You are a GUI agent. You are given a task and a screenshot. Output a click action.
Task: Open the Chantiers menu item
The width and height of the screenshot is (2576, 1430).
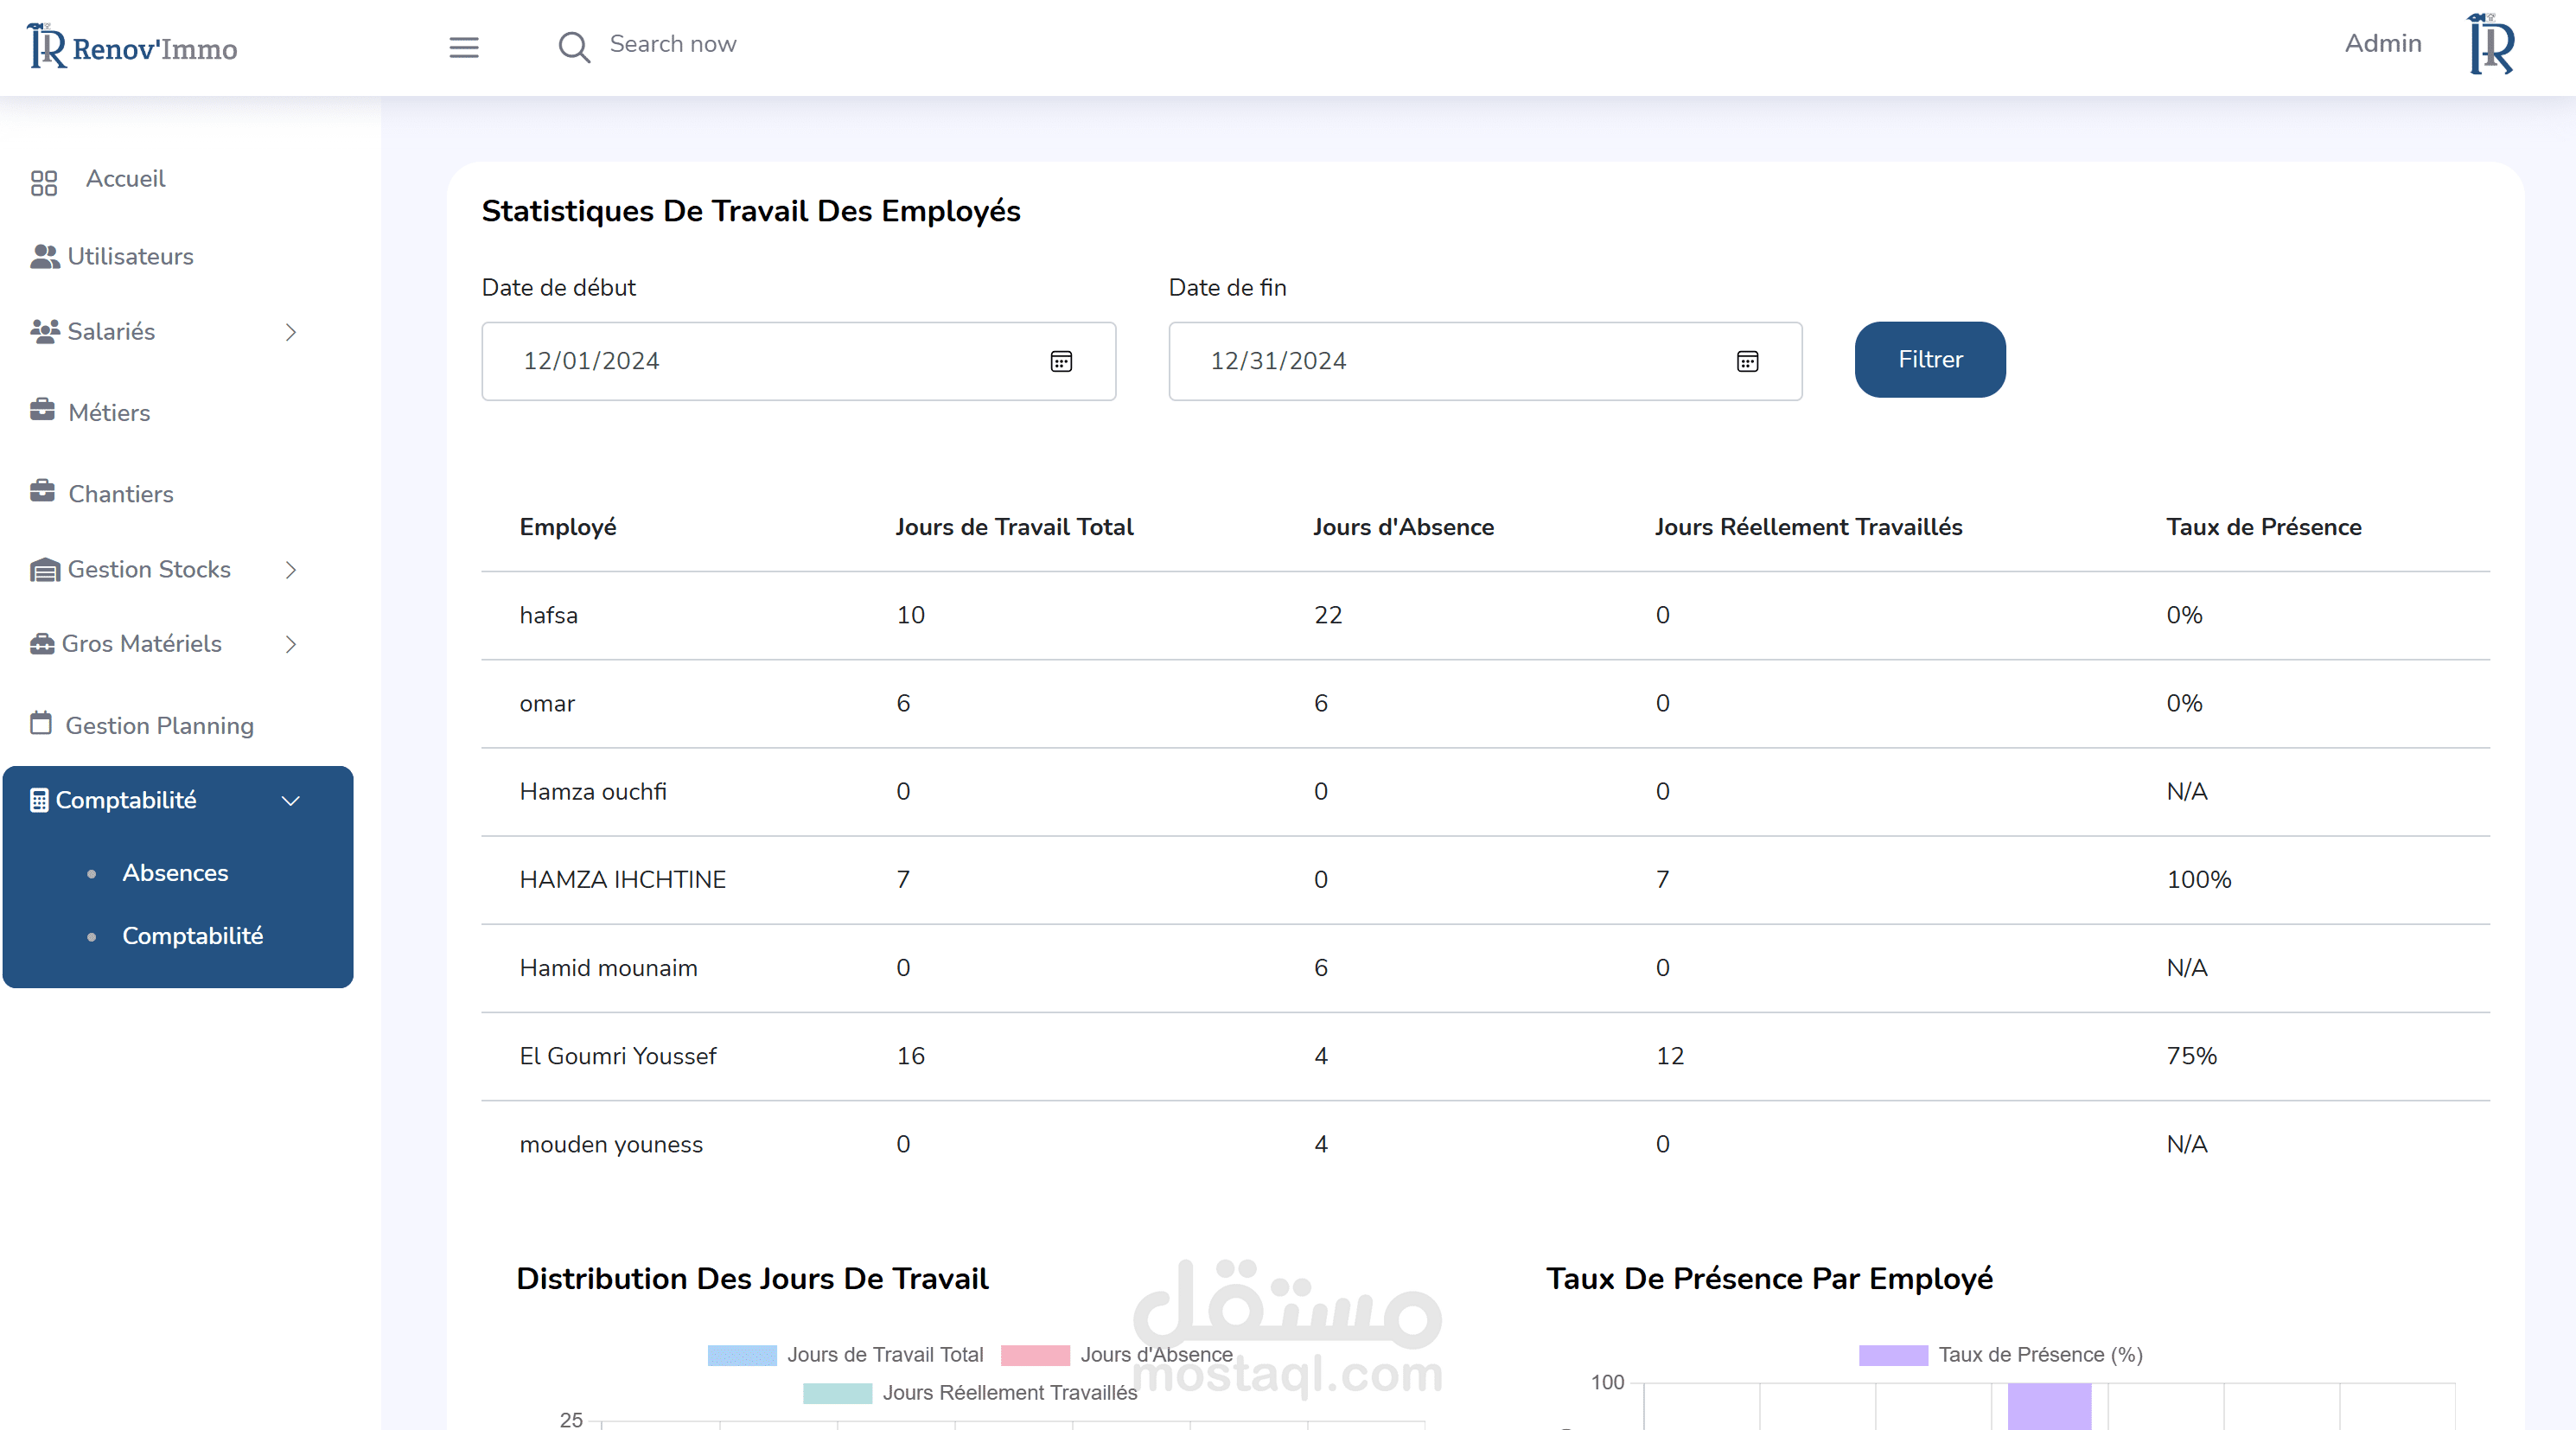click(x=120, y=494)
